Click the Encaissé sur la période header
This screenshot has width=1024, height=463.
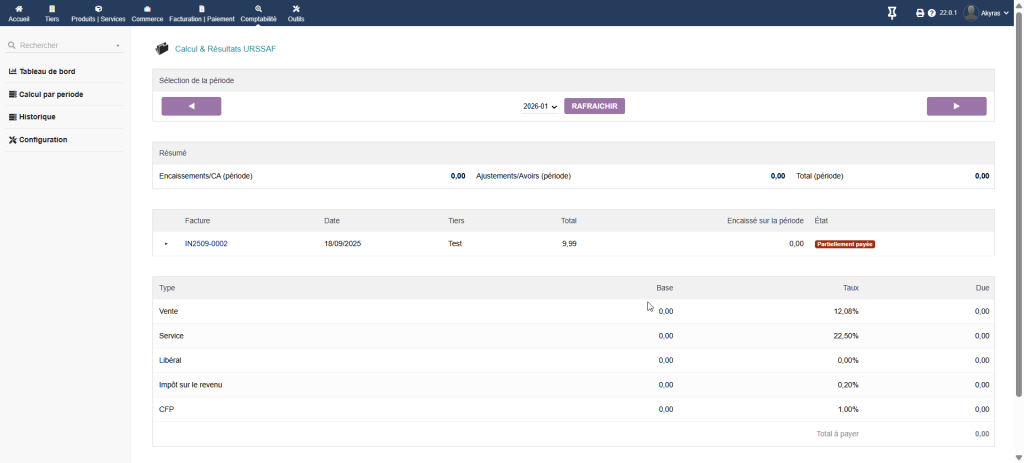tap(765, 221)
